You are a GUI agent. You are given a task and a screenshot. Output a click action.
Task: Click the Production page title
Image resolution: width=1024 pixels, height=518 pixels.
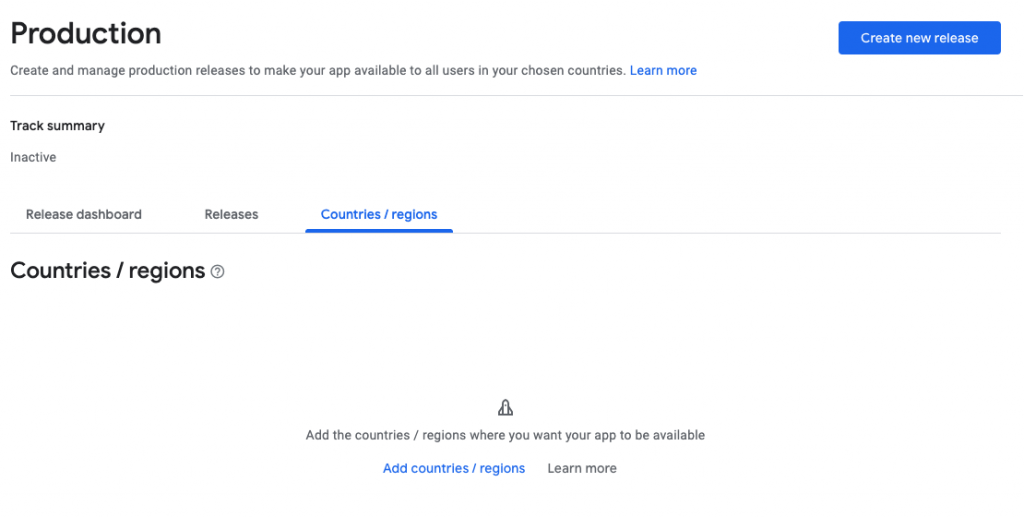(86, 33)
